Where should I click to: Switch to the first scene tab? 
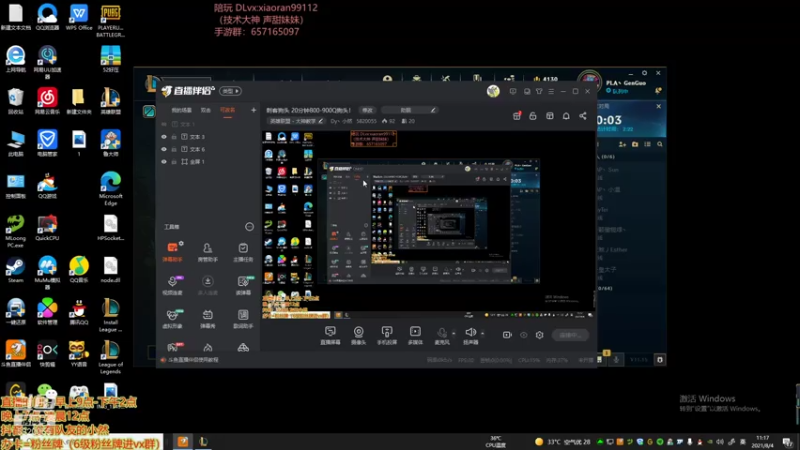[181, 110]
